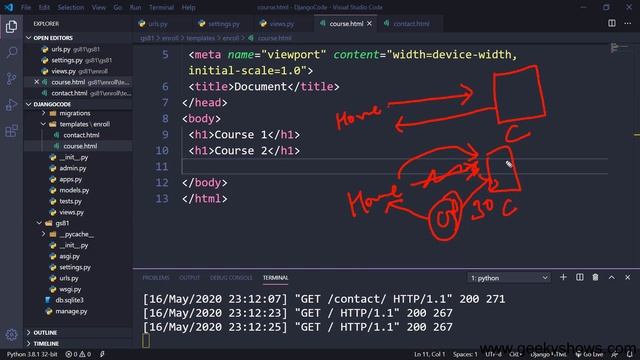Create a new terminal with plus icon
Viewport: 640px width, 360px height.
coord(563,278)
